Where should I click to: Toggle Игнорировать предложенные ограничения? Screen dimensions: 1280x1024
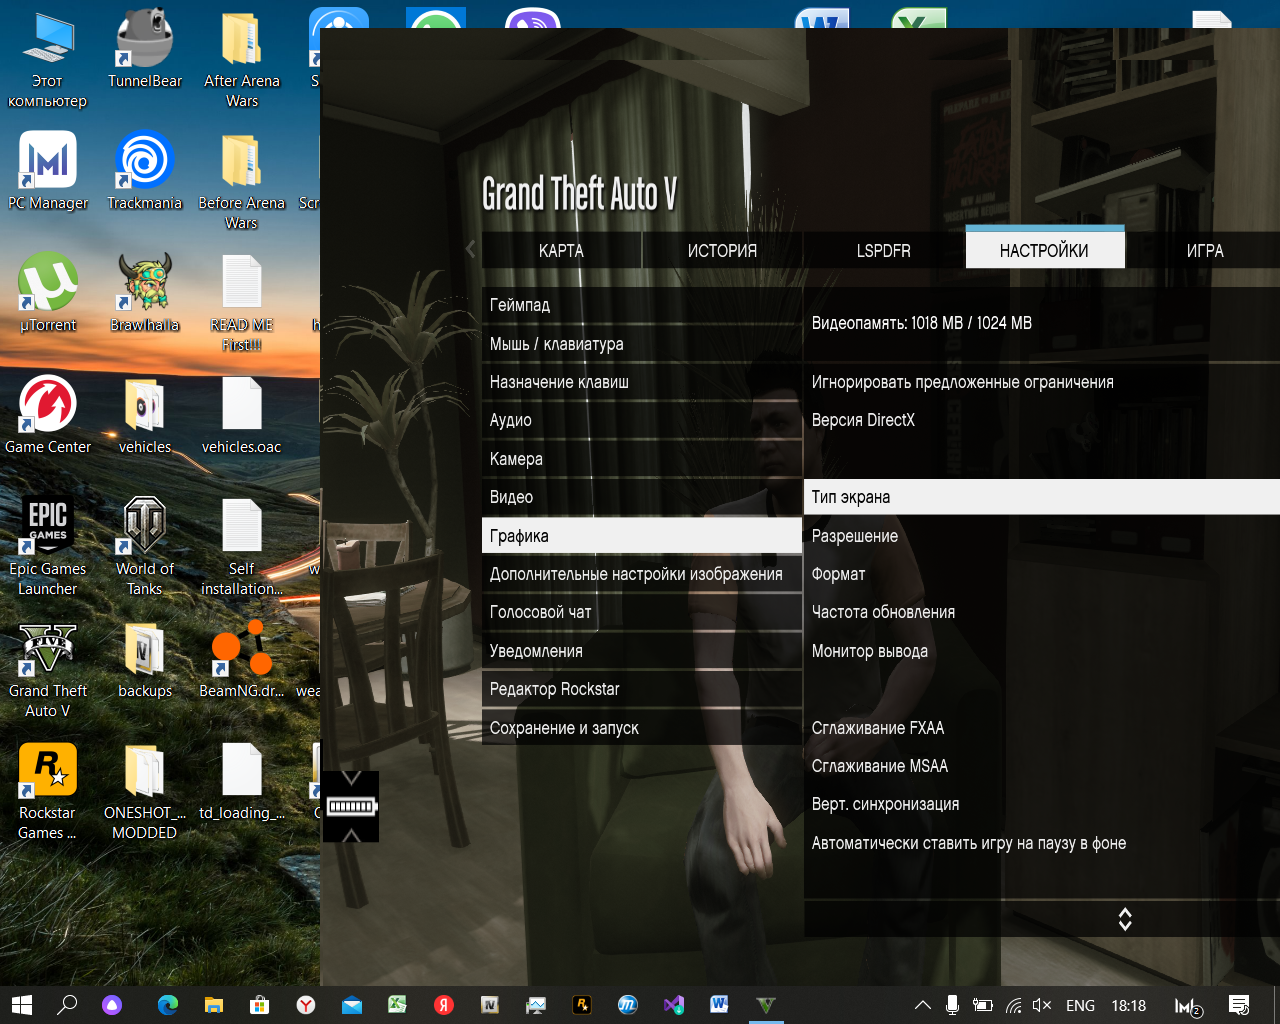click(1042, 382)
